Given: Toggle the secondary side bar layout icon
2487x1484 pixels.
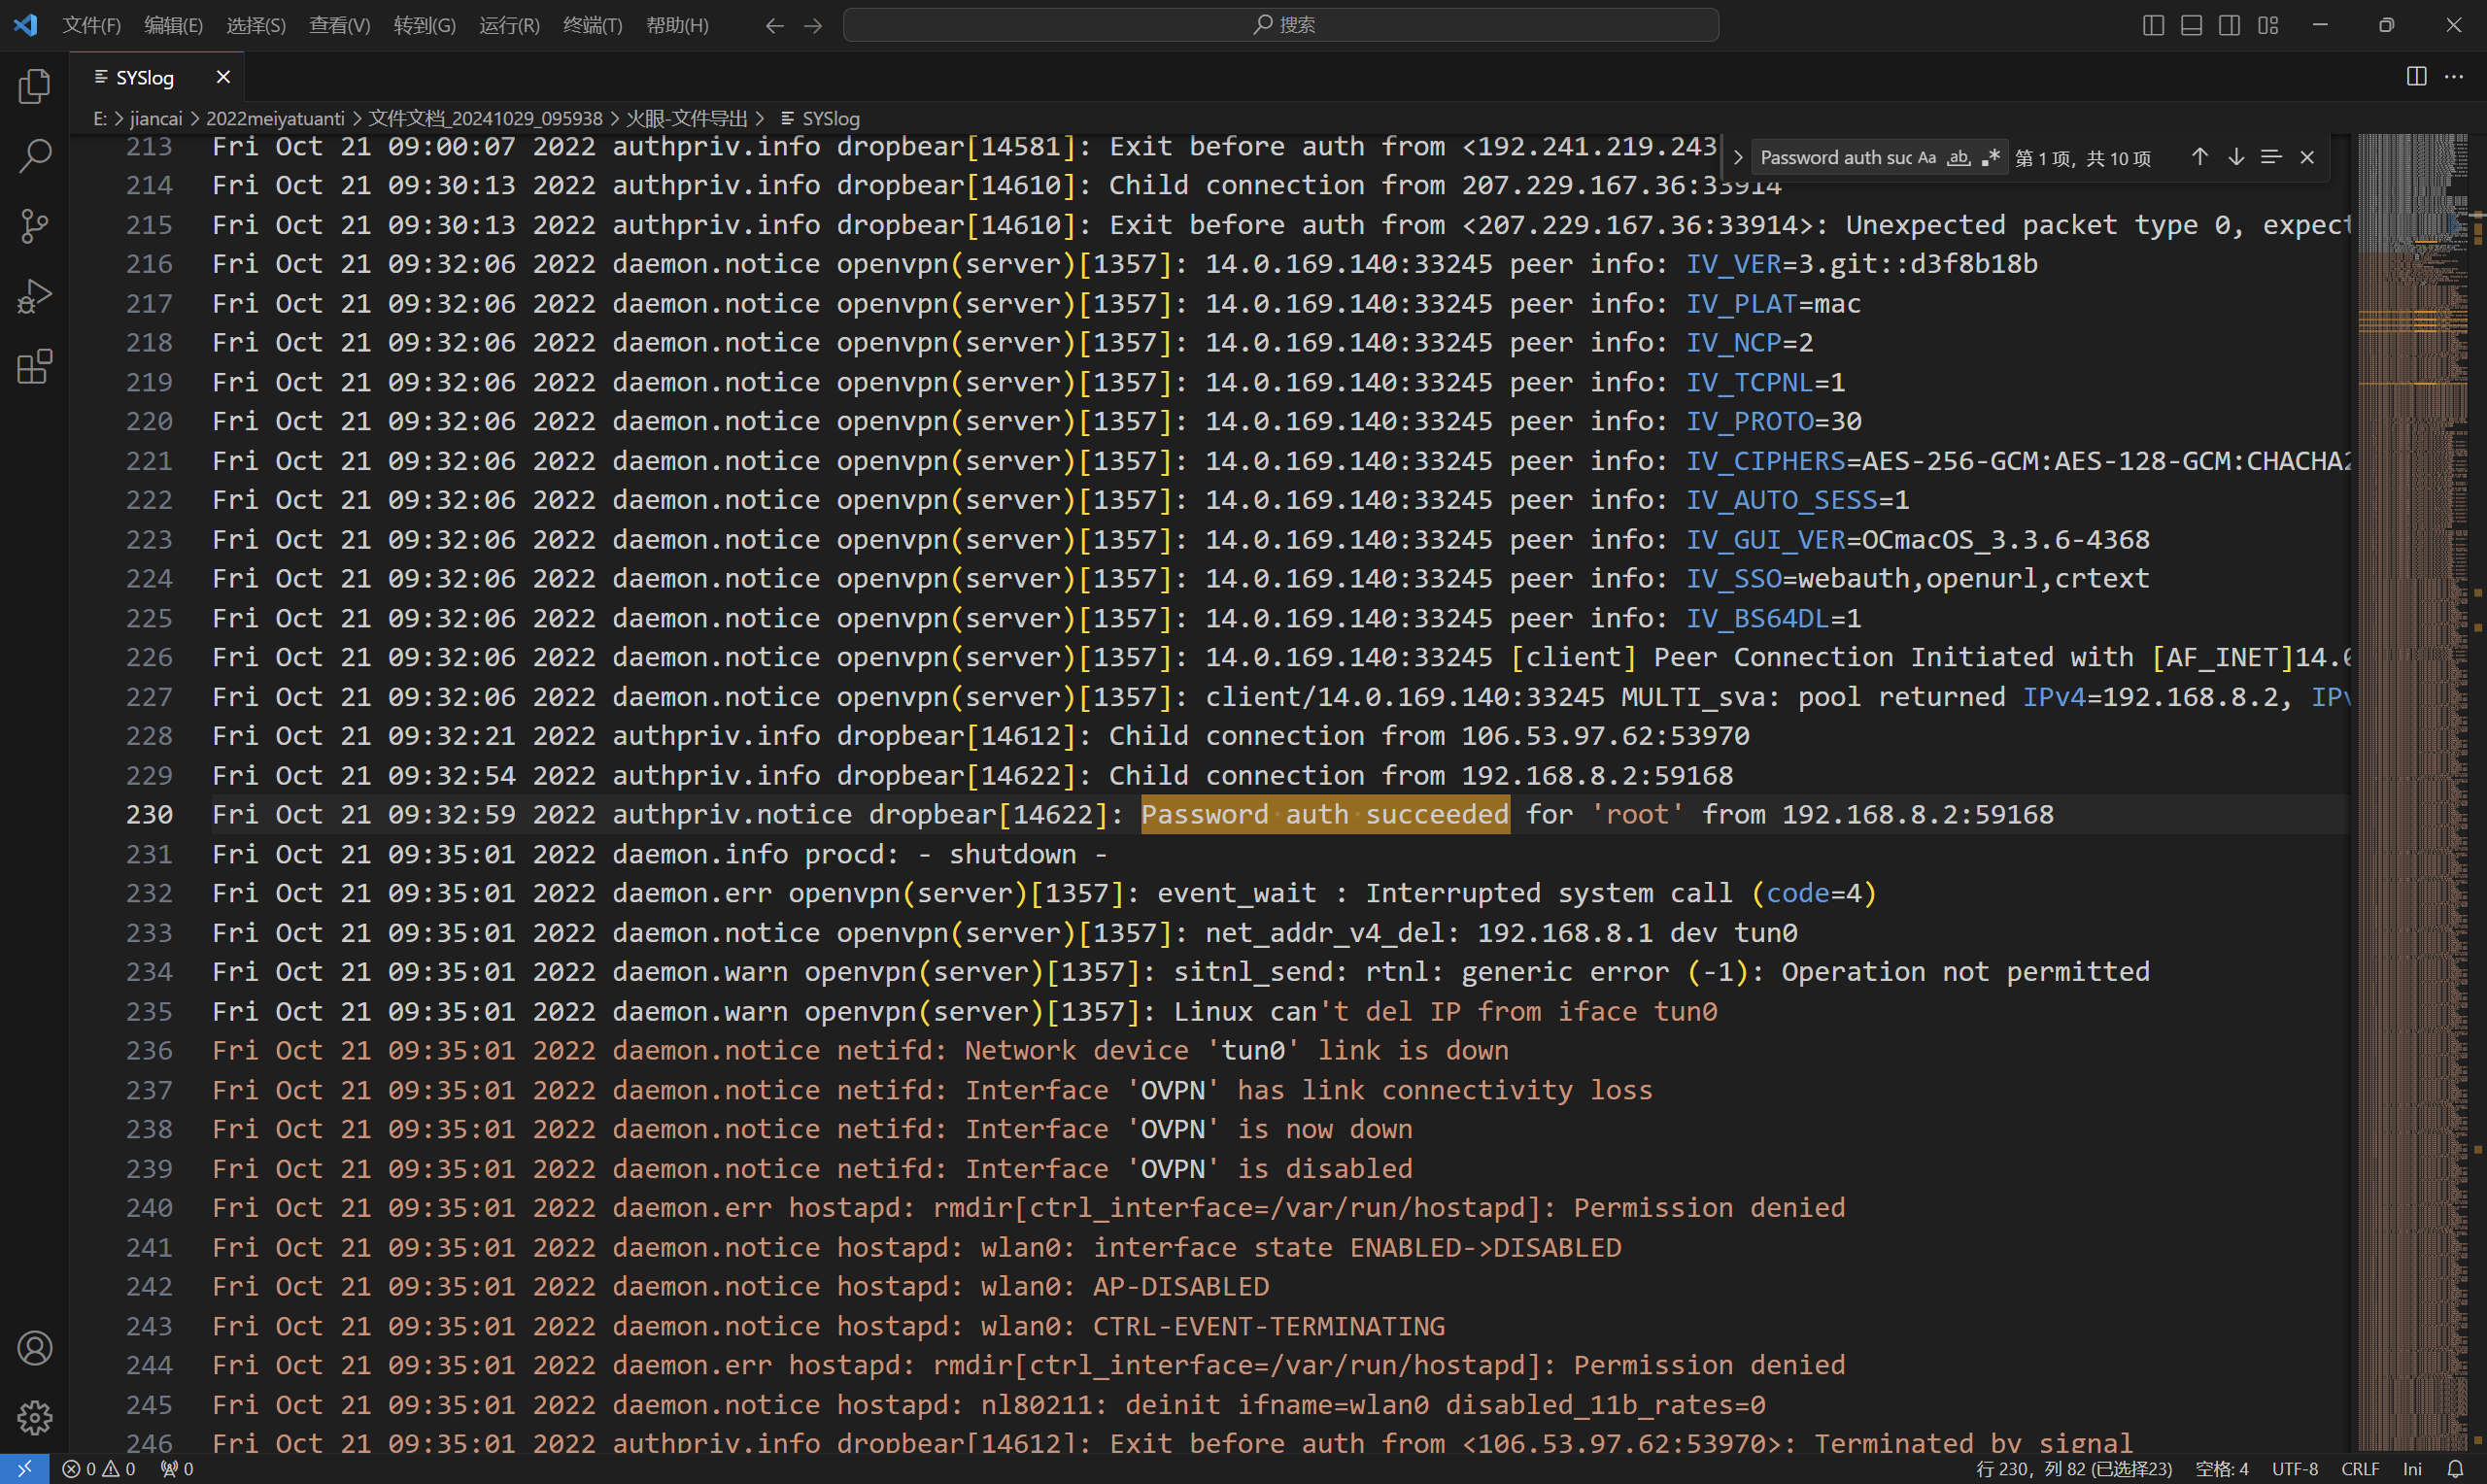Looking at the screenshot, I should pyautogui.click(x=2229, y=25).
